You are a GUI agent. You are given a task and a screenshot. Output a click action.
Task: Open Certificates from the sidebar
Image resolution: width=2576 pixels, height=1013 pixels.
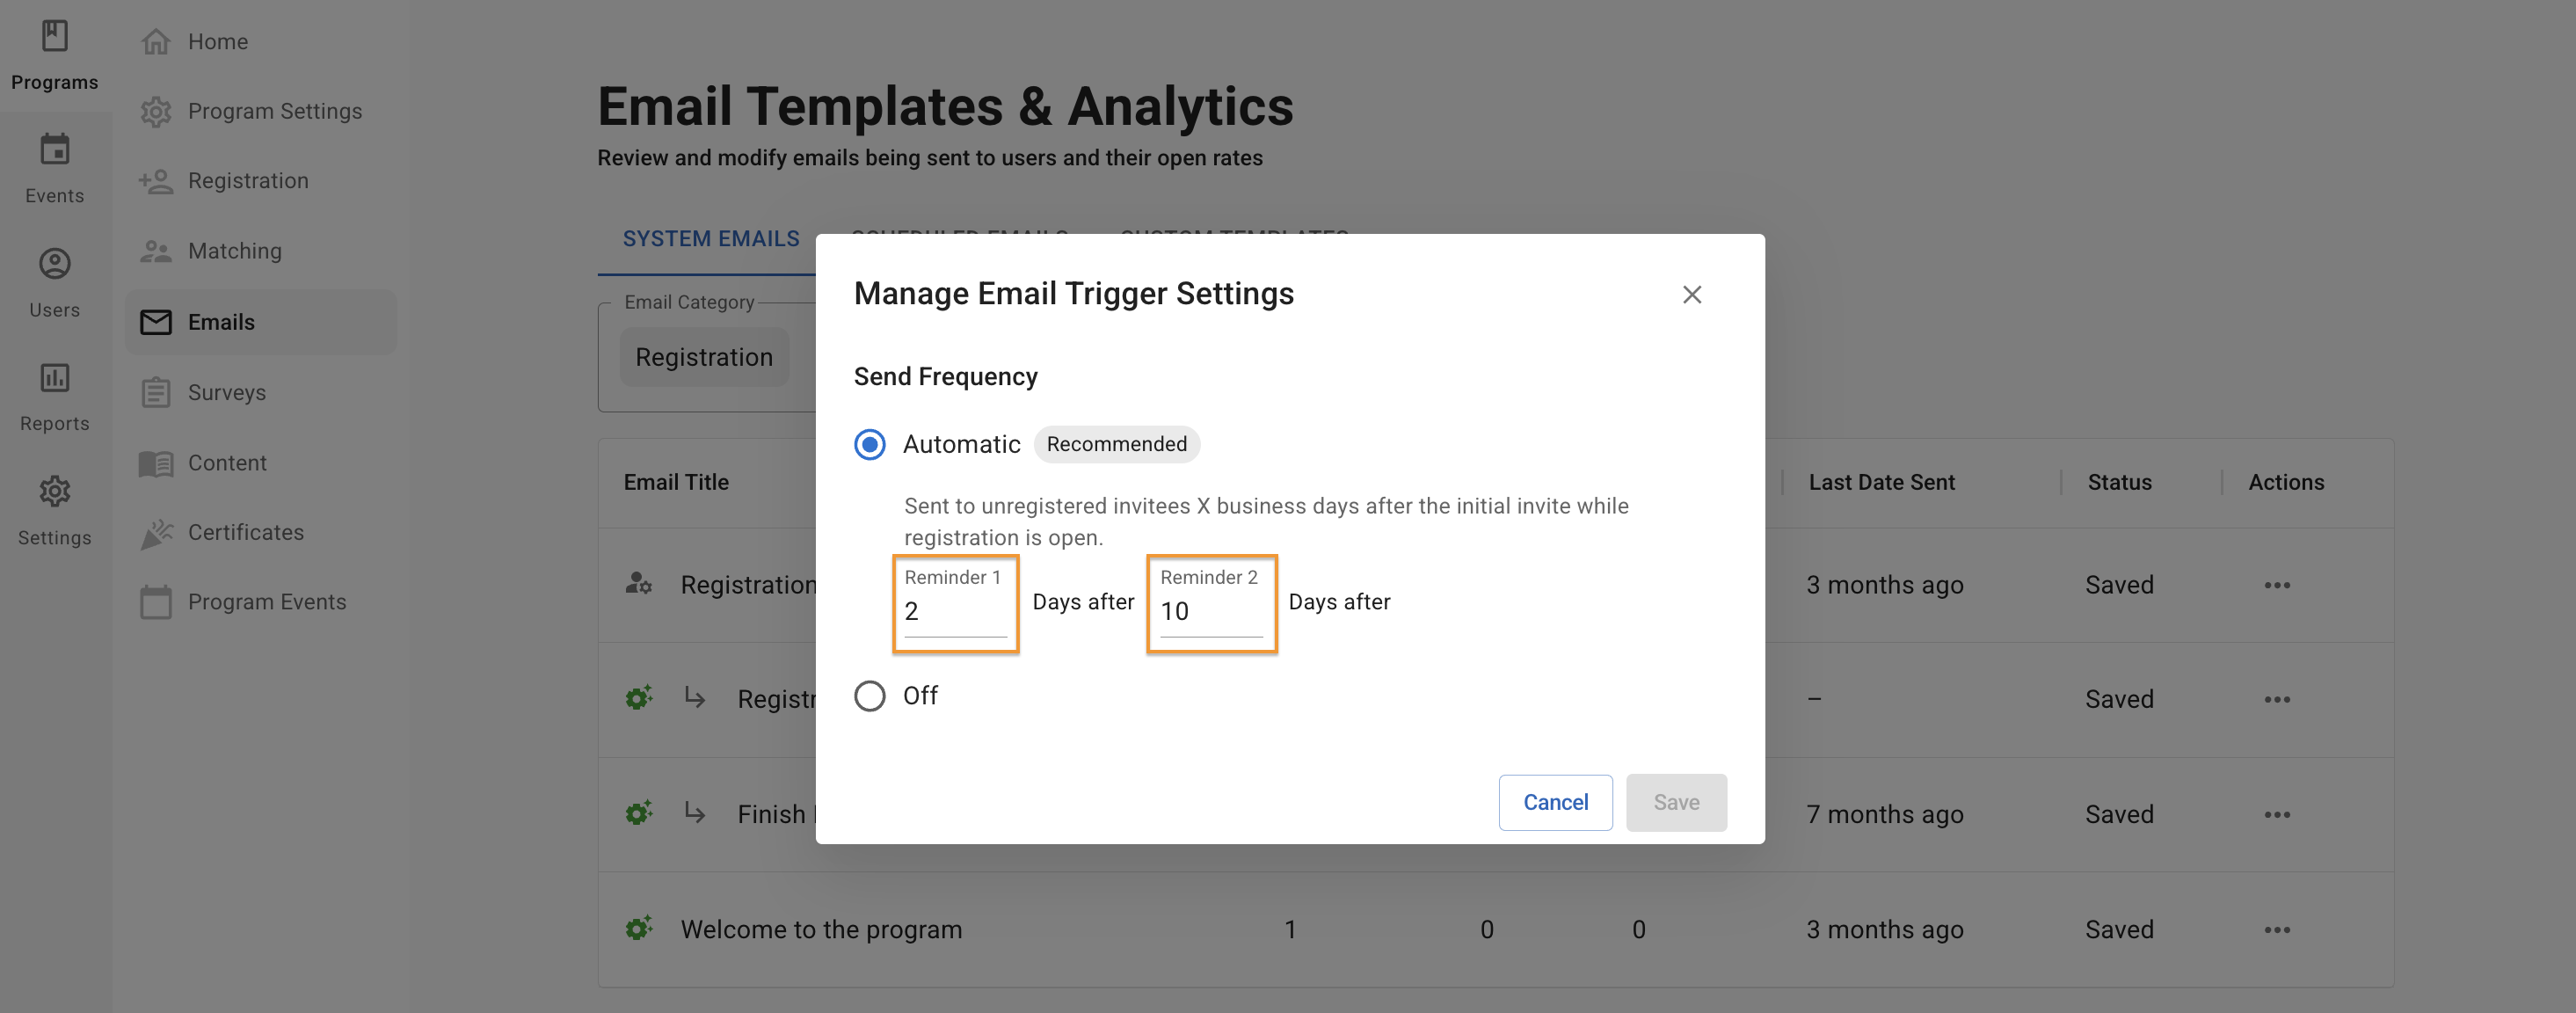pos(245,532)
